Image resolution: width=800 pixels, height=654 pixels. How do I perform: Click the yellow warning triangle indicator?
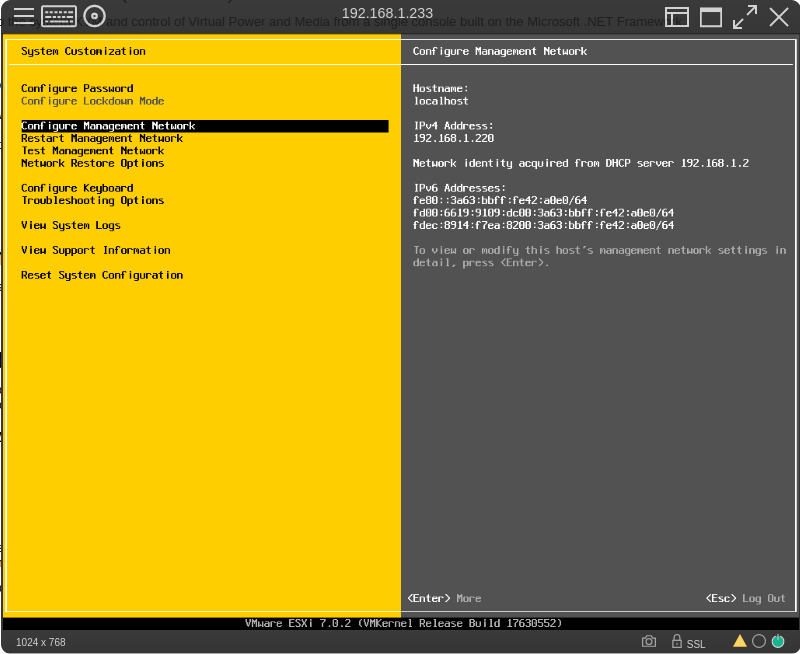[x=740, y=641]
